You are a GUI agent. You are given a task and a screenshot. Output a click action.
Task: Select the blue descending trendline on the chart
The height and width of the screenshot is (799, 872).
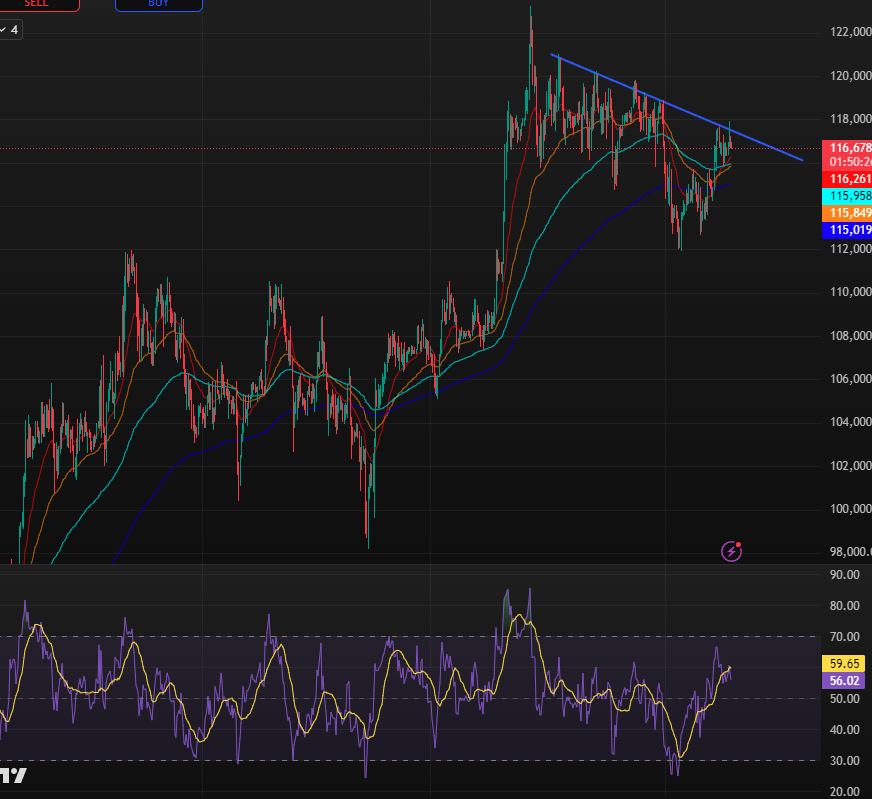pyautogui.click(x=676, y=108)
